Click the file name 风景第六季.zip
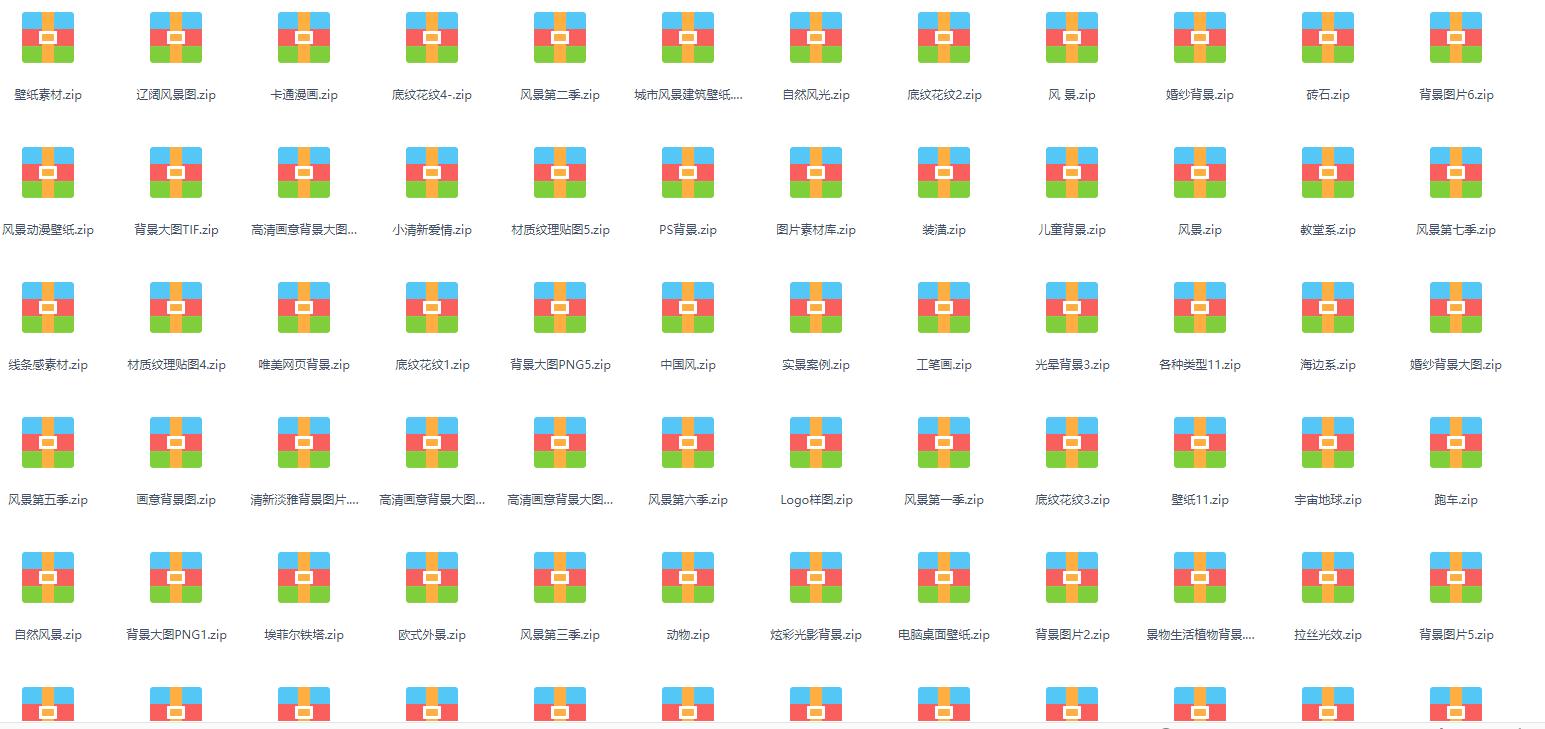 (688, 500)
